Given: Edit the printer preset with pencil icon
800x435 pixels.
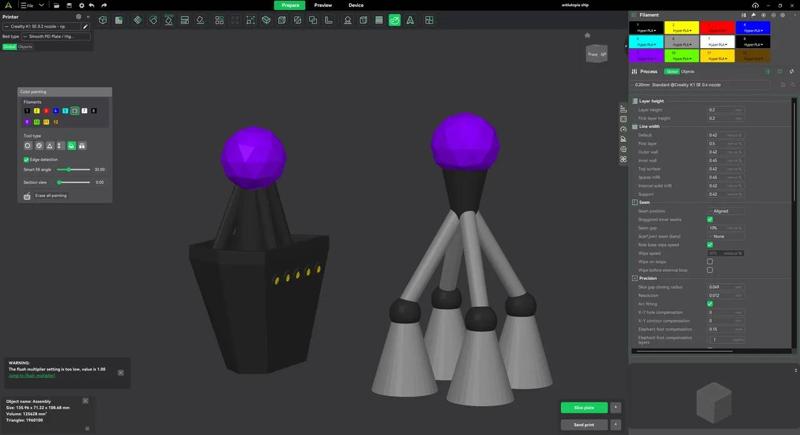Looking at the screenshot, I should point(85,27).
